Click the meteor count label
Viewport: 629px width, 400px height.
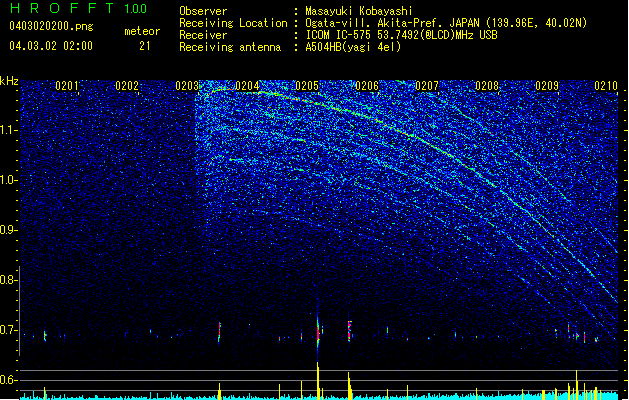click(142, 31)
